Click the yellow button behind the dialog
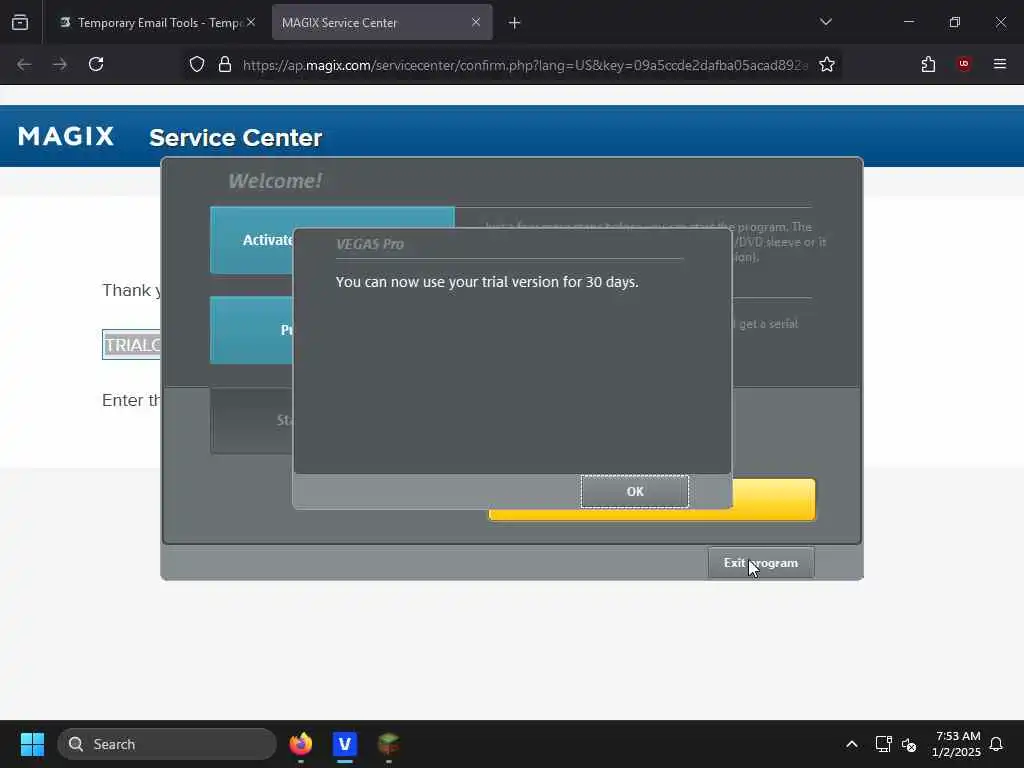The width and height of the screenshot is (1024, 768). click(x=774, y=500)
